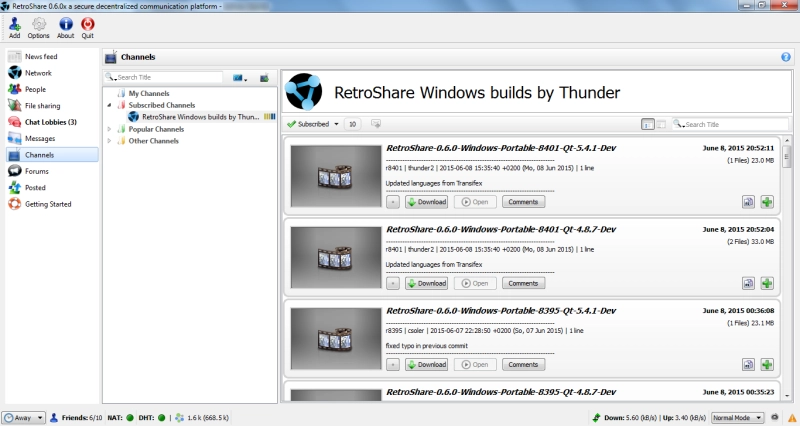Viewport: 800px width, 426px height.
Task: Open Getting Started page
Action: 52,204
